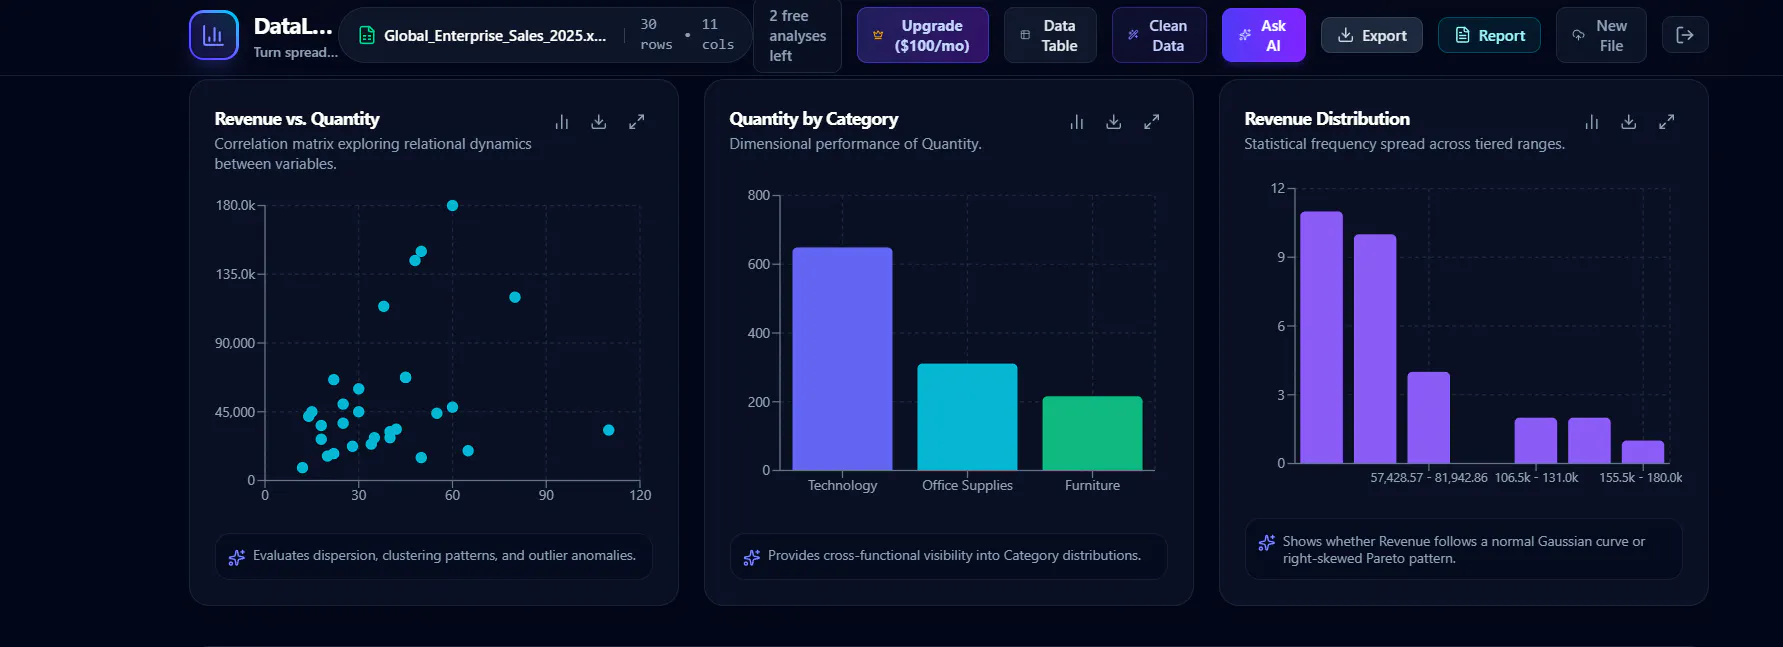Download the Revenue Distribution chart
1783x647 pixels.
(x=1629, y=122)
